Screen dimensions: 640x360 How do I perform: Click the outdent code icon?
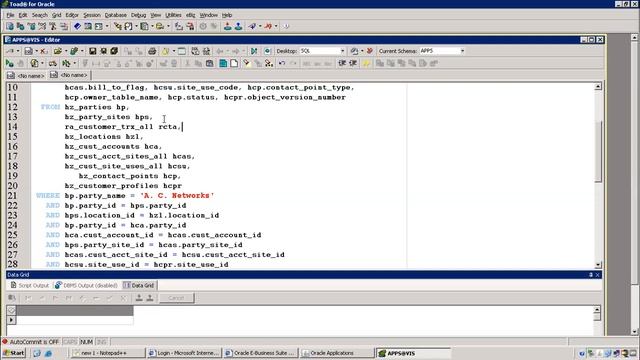353,63
